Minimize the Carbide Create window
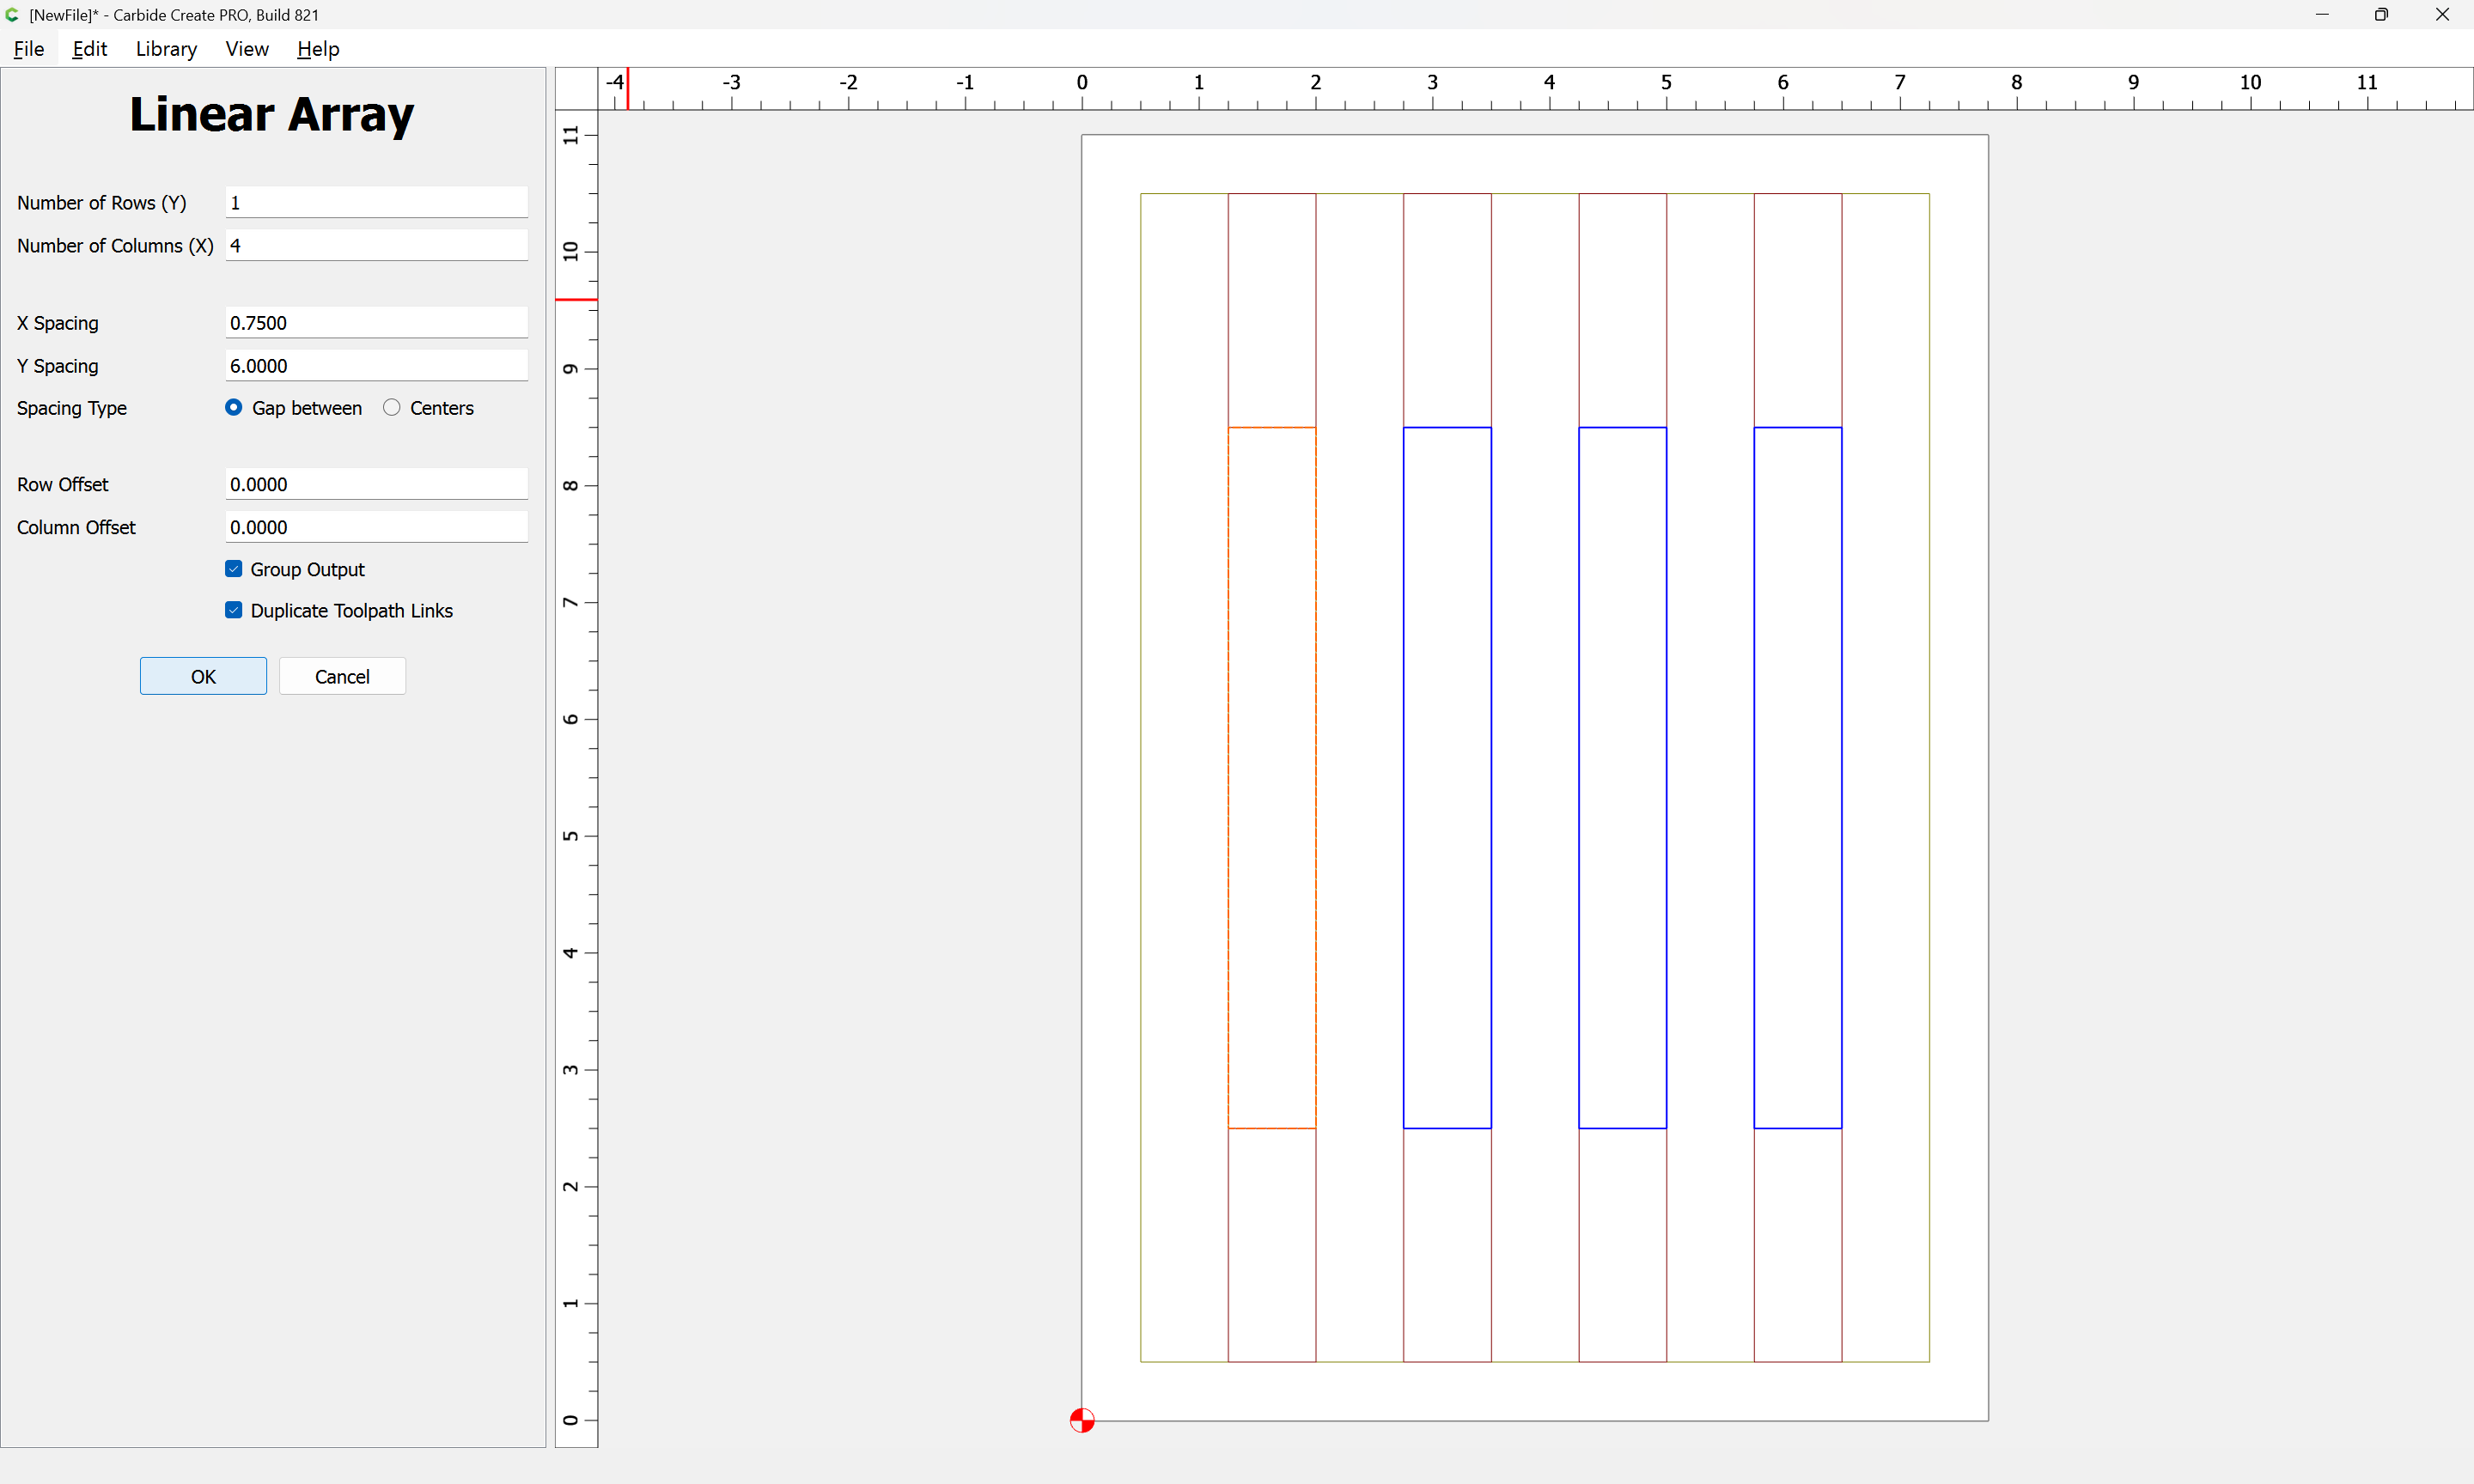Screen dimensions: 2474x1484 click(x=2321, y=14)
